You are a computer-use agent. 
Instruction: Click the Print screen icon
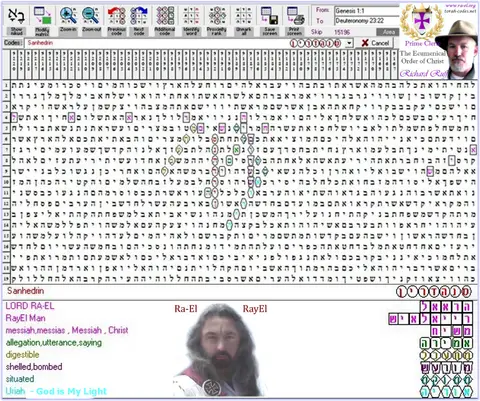pyautogui.click(x=295, y=21)
